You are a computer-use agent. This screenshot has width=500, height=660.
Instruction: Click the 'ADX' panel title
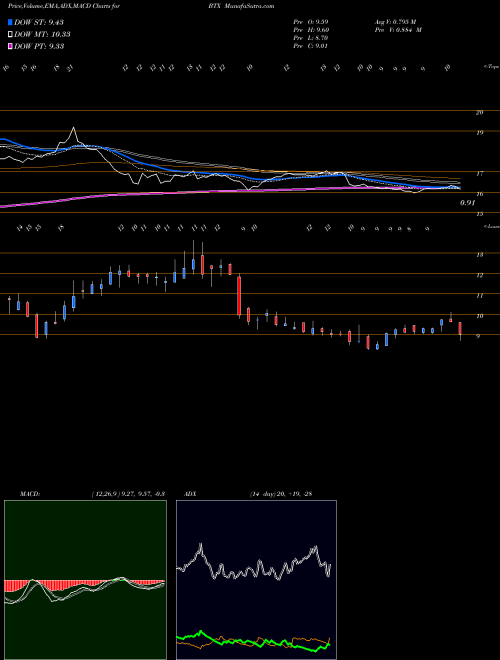click(x=191, y=494)
